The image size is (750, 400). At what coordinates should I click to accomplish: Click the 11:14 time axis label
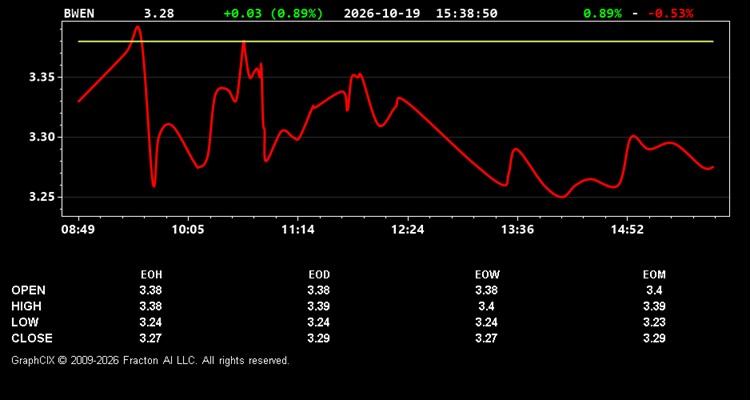point(298,230)
